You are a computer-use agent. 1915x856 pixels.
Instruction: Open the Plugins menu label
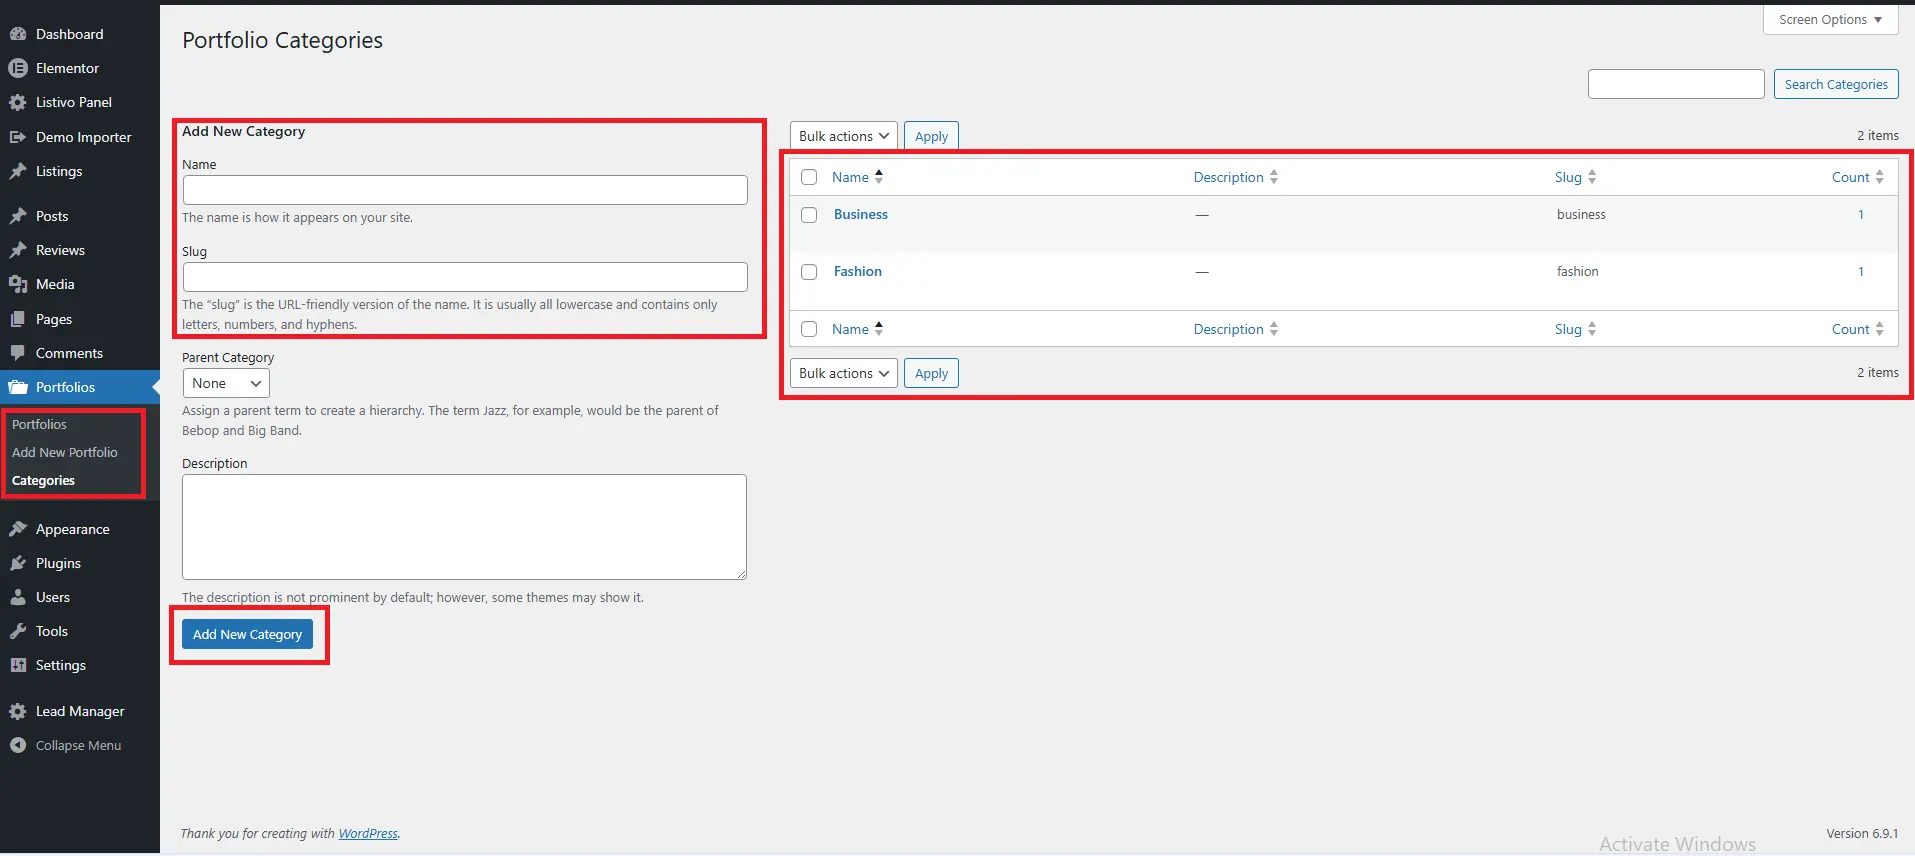(x=58, y=563)
